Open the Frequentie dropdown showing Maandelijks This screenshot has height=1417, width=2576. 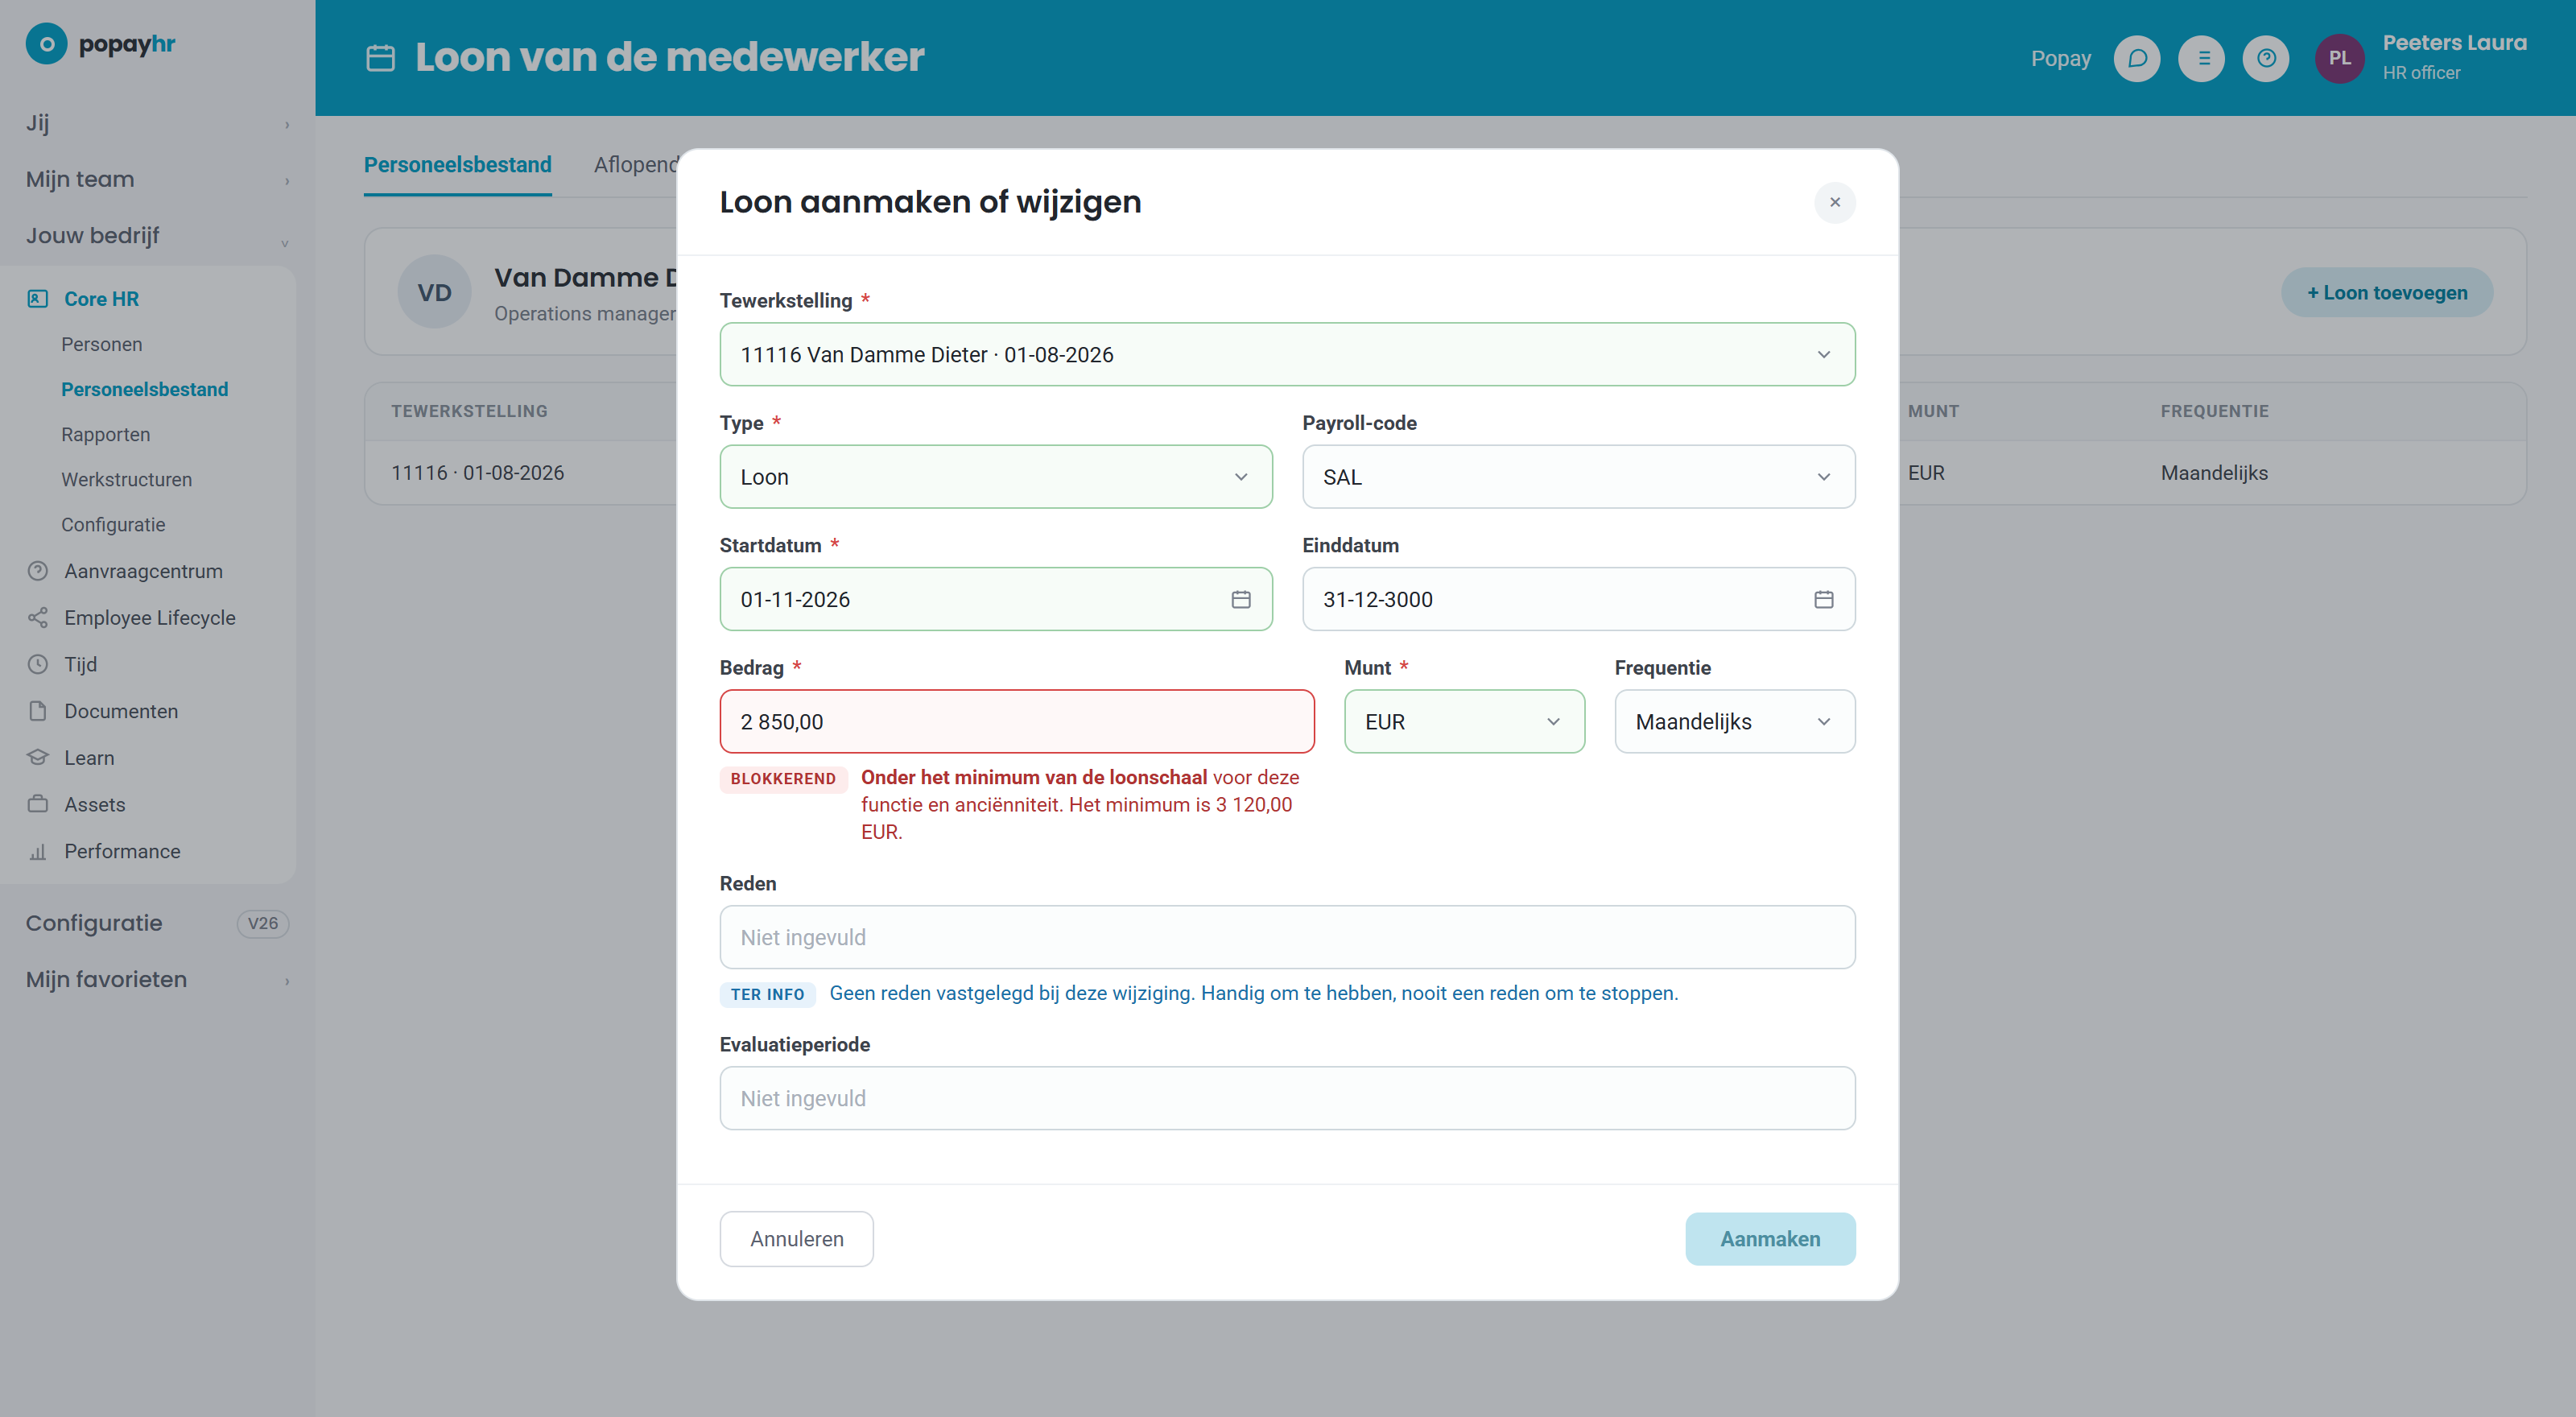pyautogui.click(x=1735, y=722)
